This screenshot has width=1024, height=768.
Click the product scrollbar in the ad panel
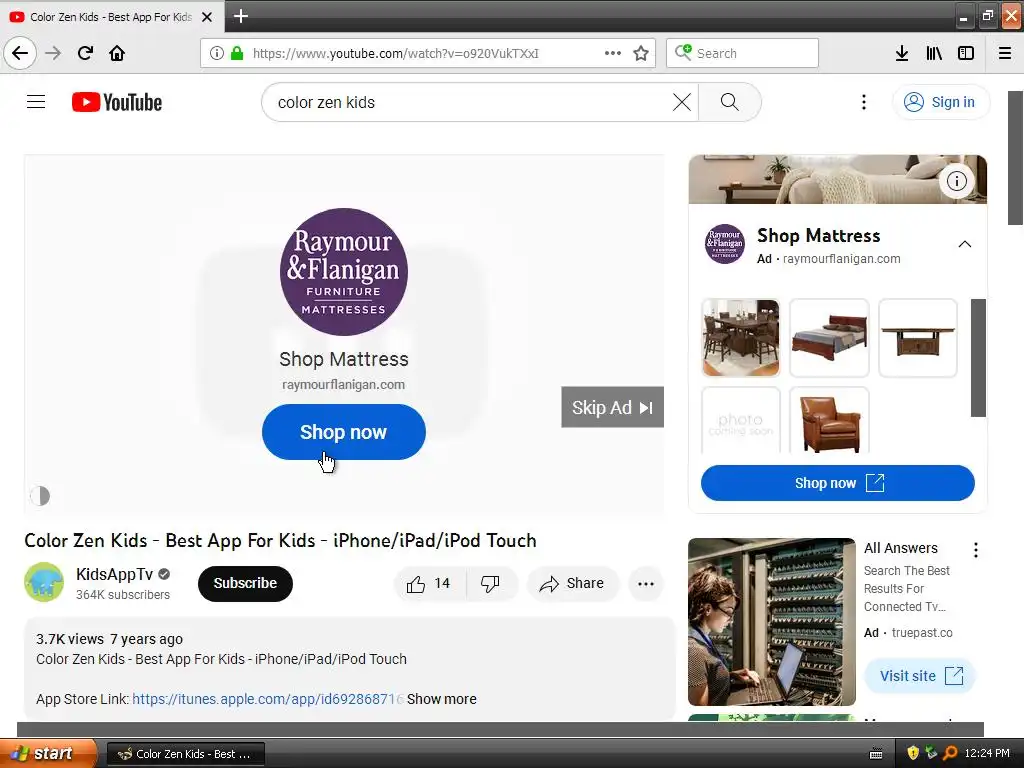[x=978, y=357]
